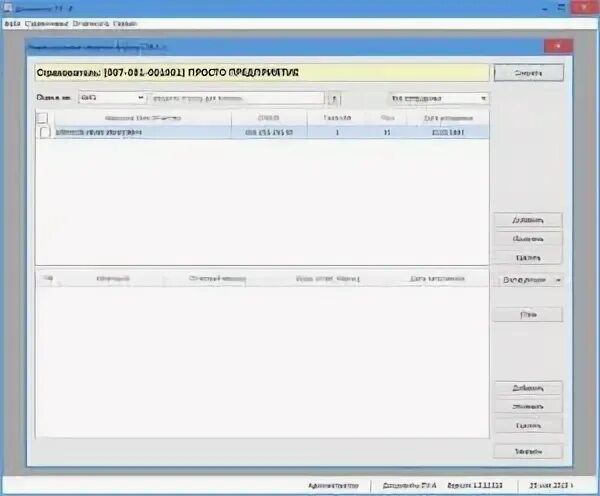Click the employee search text field

coord(237,98)
